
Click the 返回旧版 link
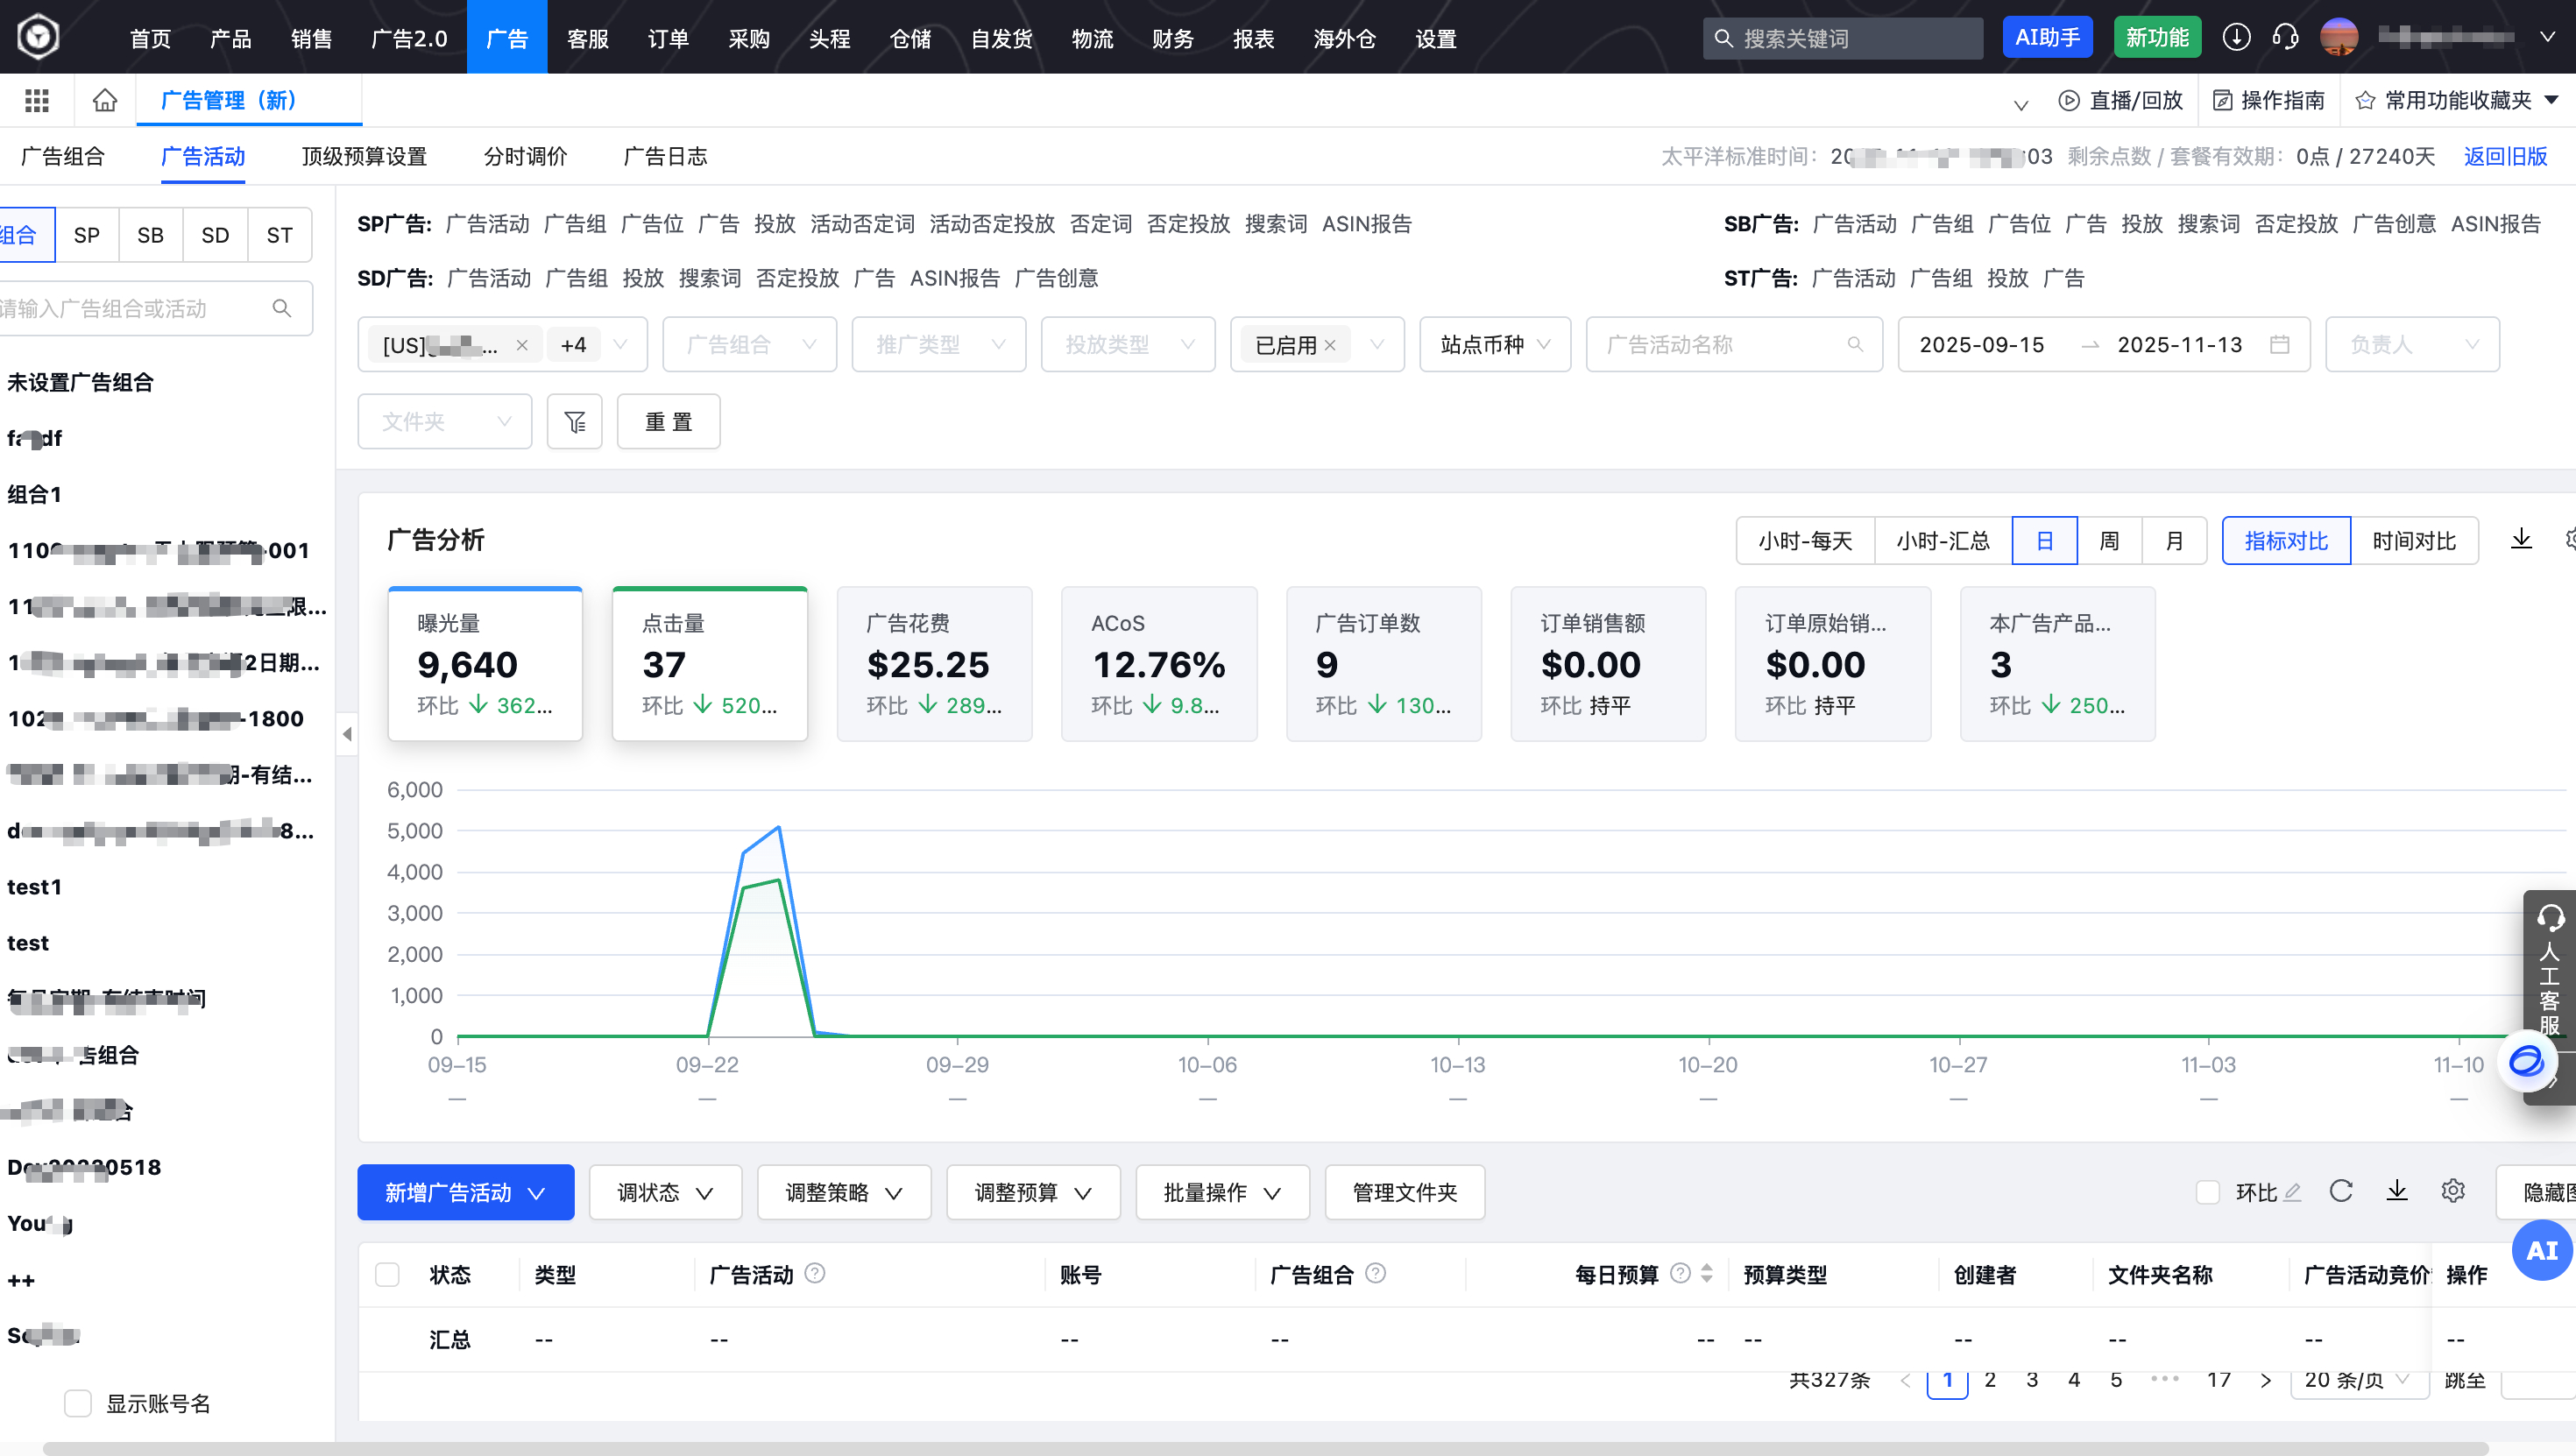pos(2506,156)
